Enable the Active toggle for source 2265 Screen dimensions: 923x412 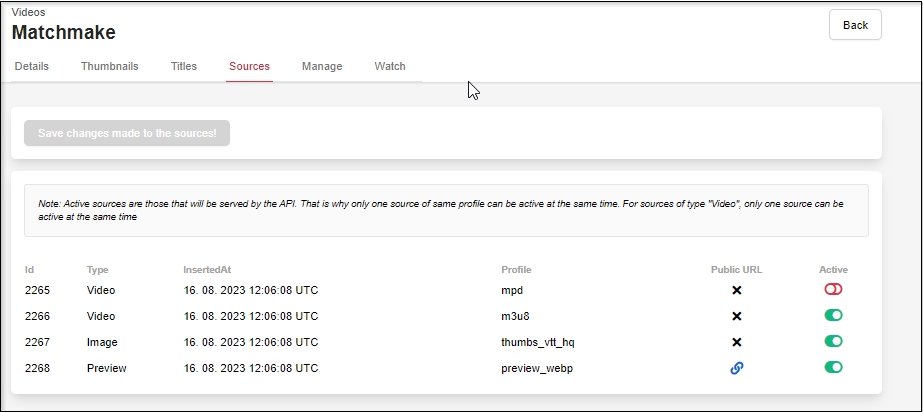point(833,289)
